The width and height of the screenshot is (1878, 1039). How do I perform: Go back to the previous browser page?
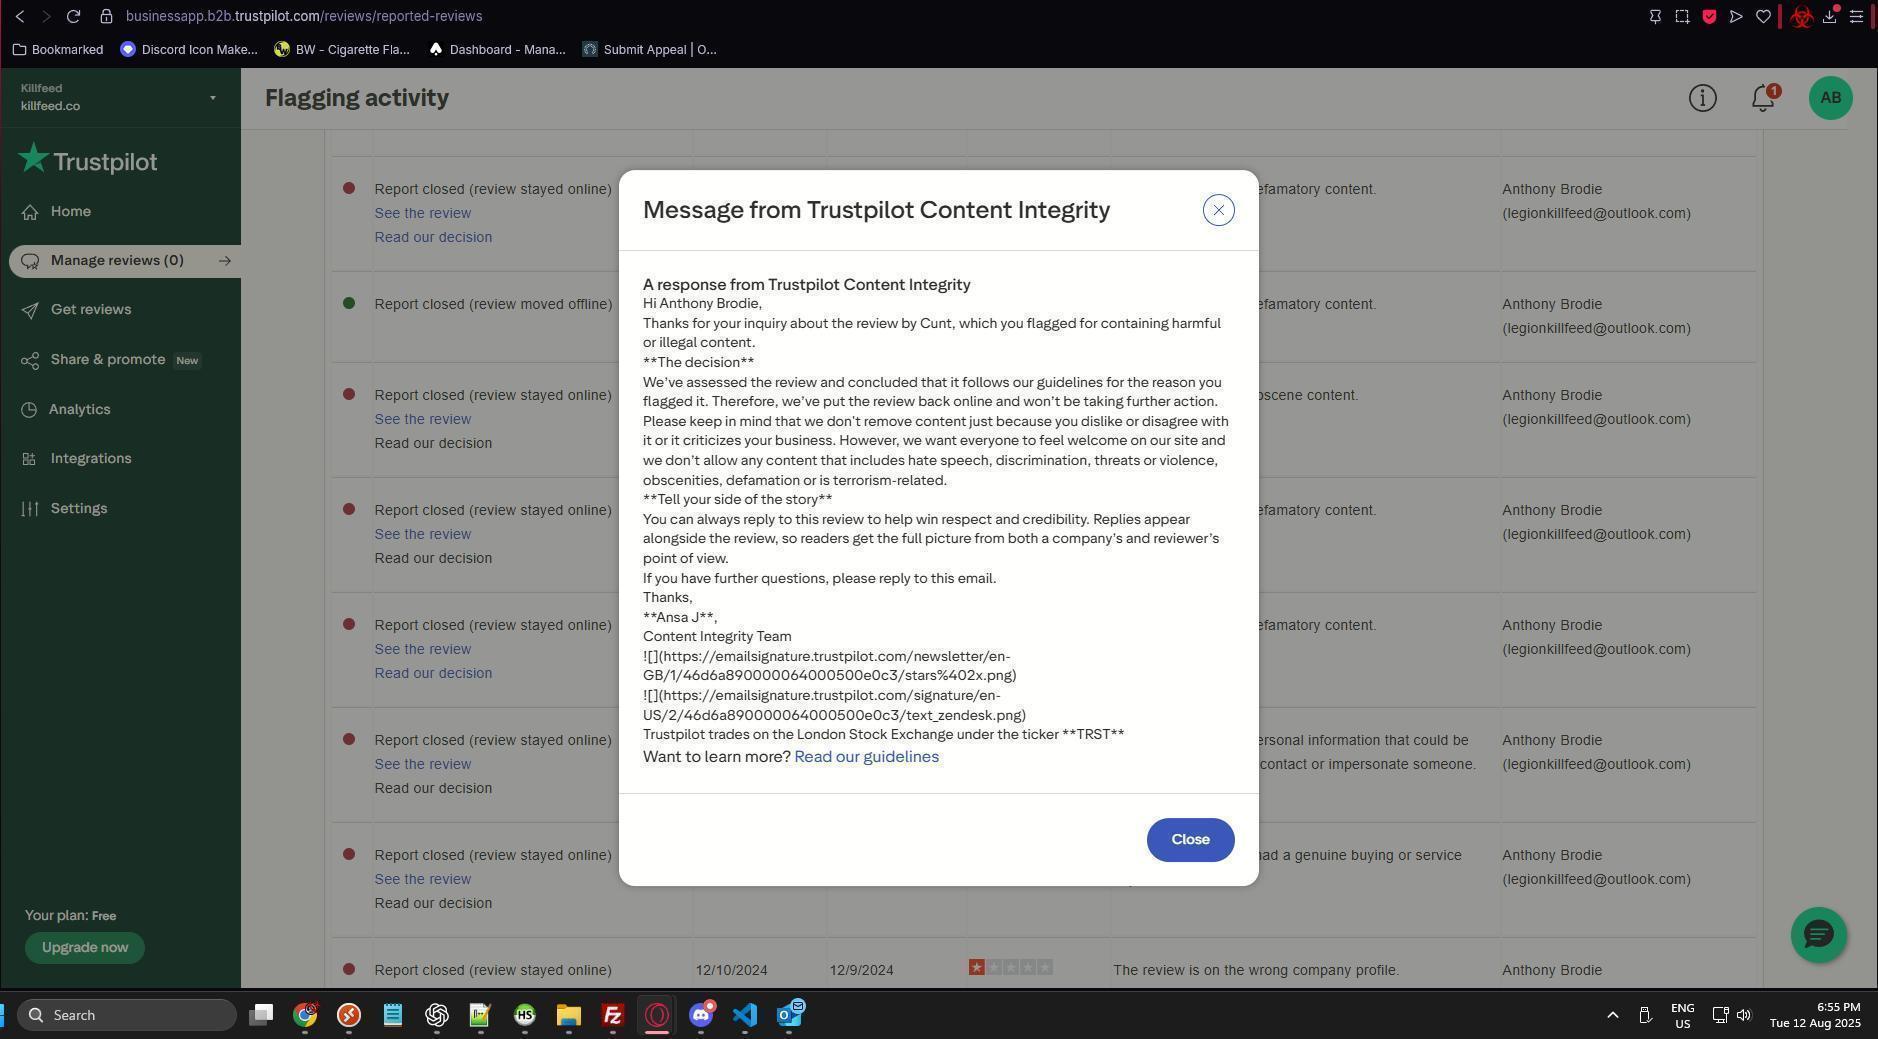(20, 16)
